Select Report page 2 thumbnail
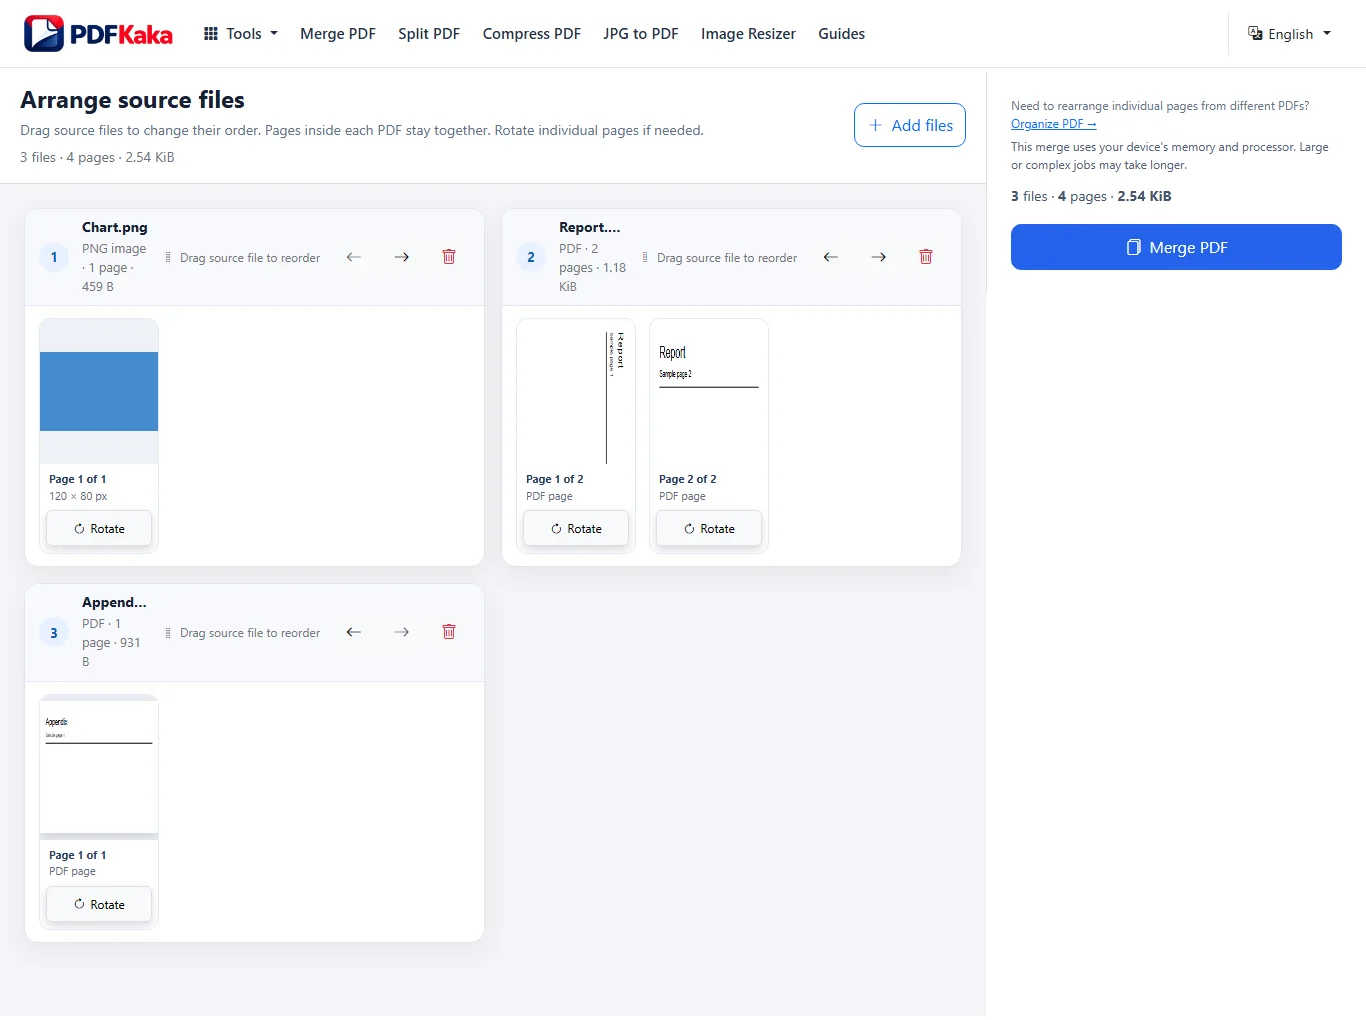Screen dimensions: 1366x1020 click(709, 391)
